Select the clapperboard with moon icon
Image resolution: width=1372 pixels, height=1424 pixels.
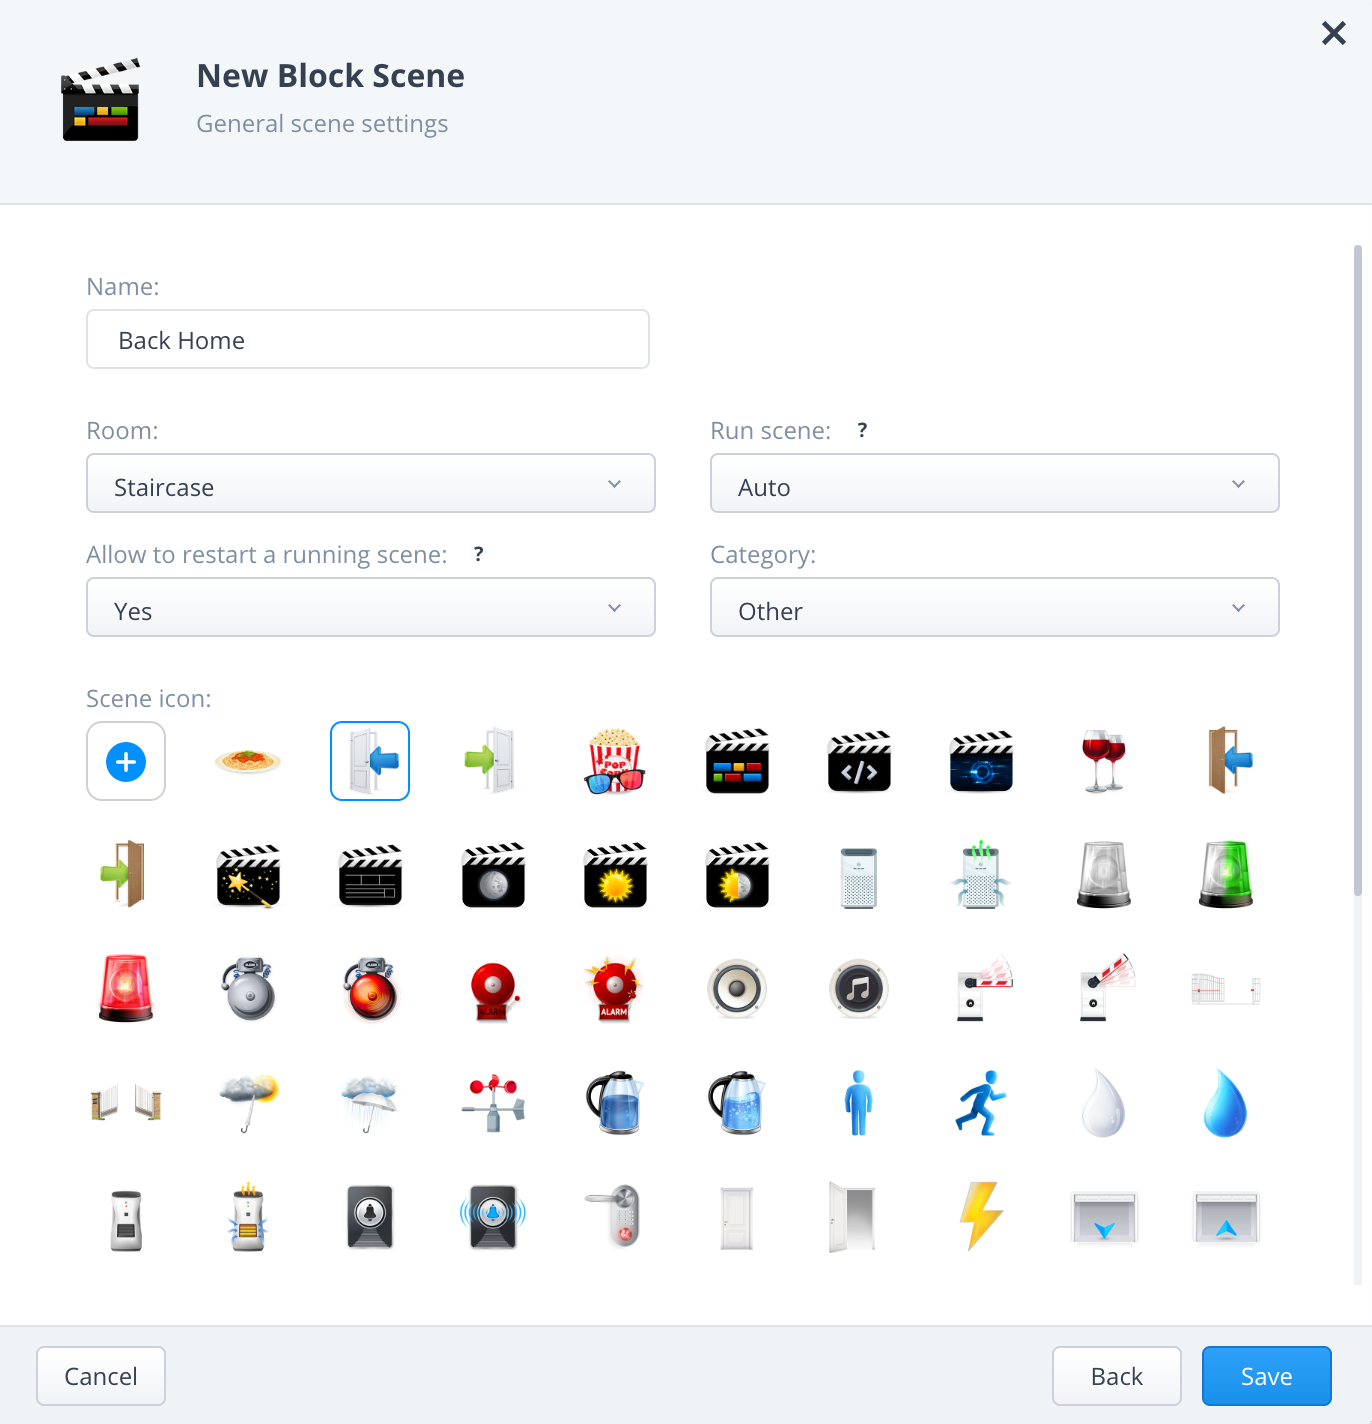(x=493, y=875)
